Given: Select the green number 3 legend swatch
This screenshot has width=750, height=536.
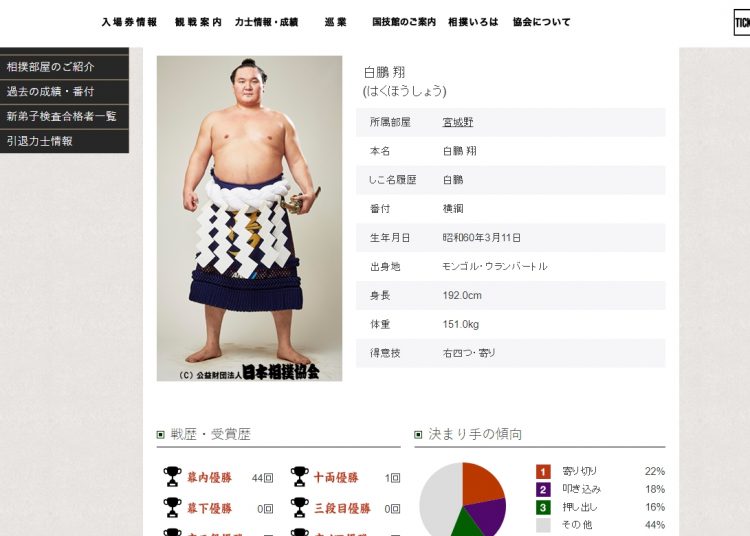Looking at the screenshot, I should [x=543, y=507].
